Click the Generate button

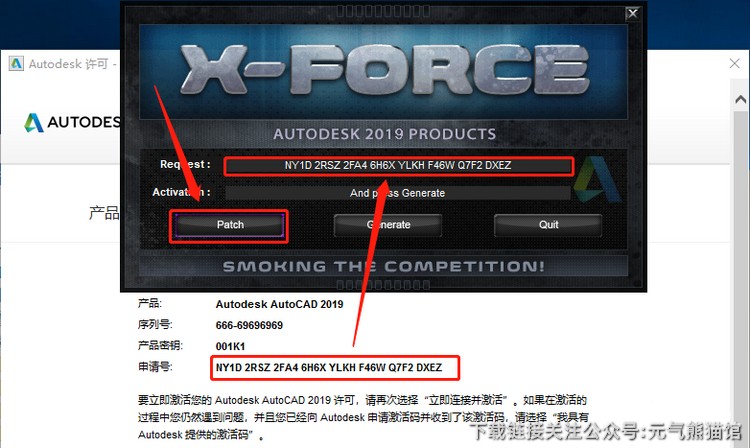388,225
